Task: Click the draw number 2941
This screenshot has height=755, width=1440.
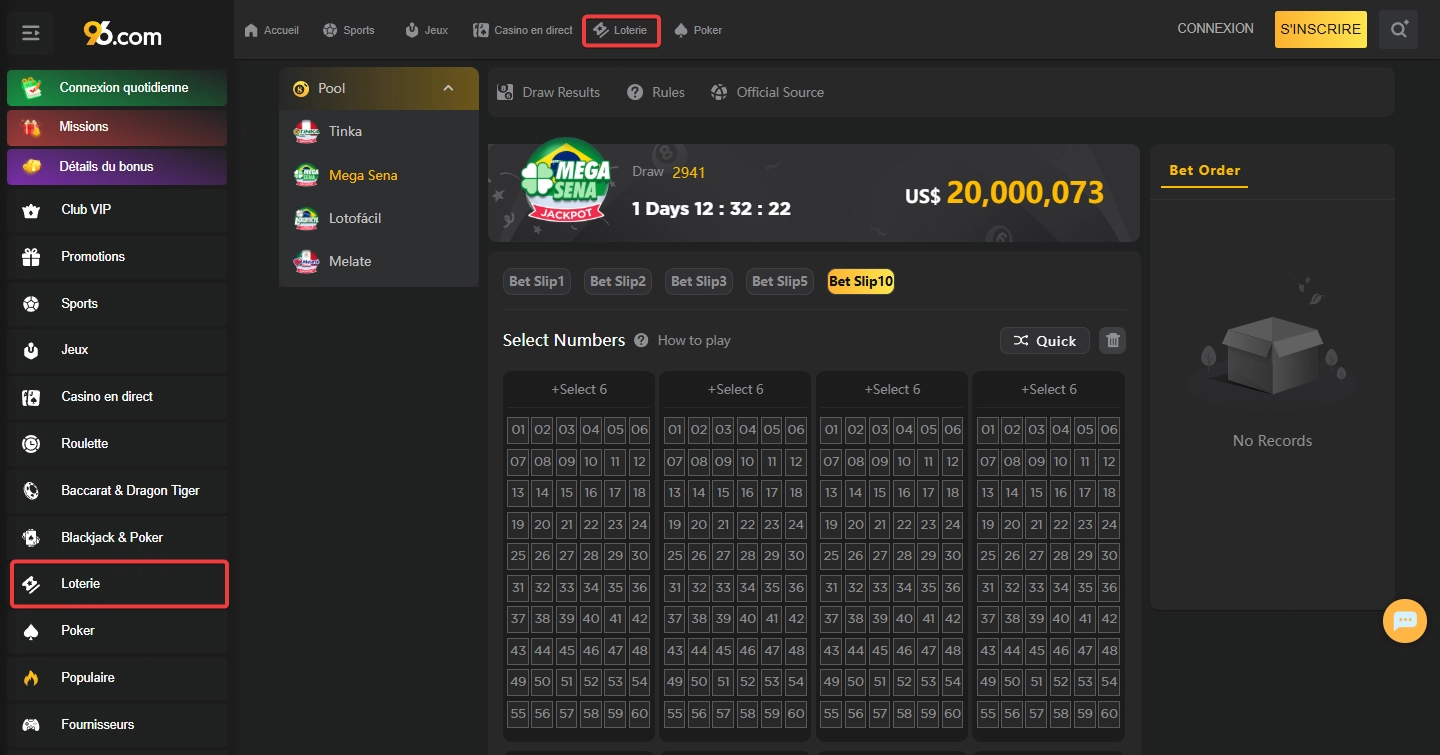Action: [689, 172]
